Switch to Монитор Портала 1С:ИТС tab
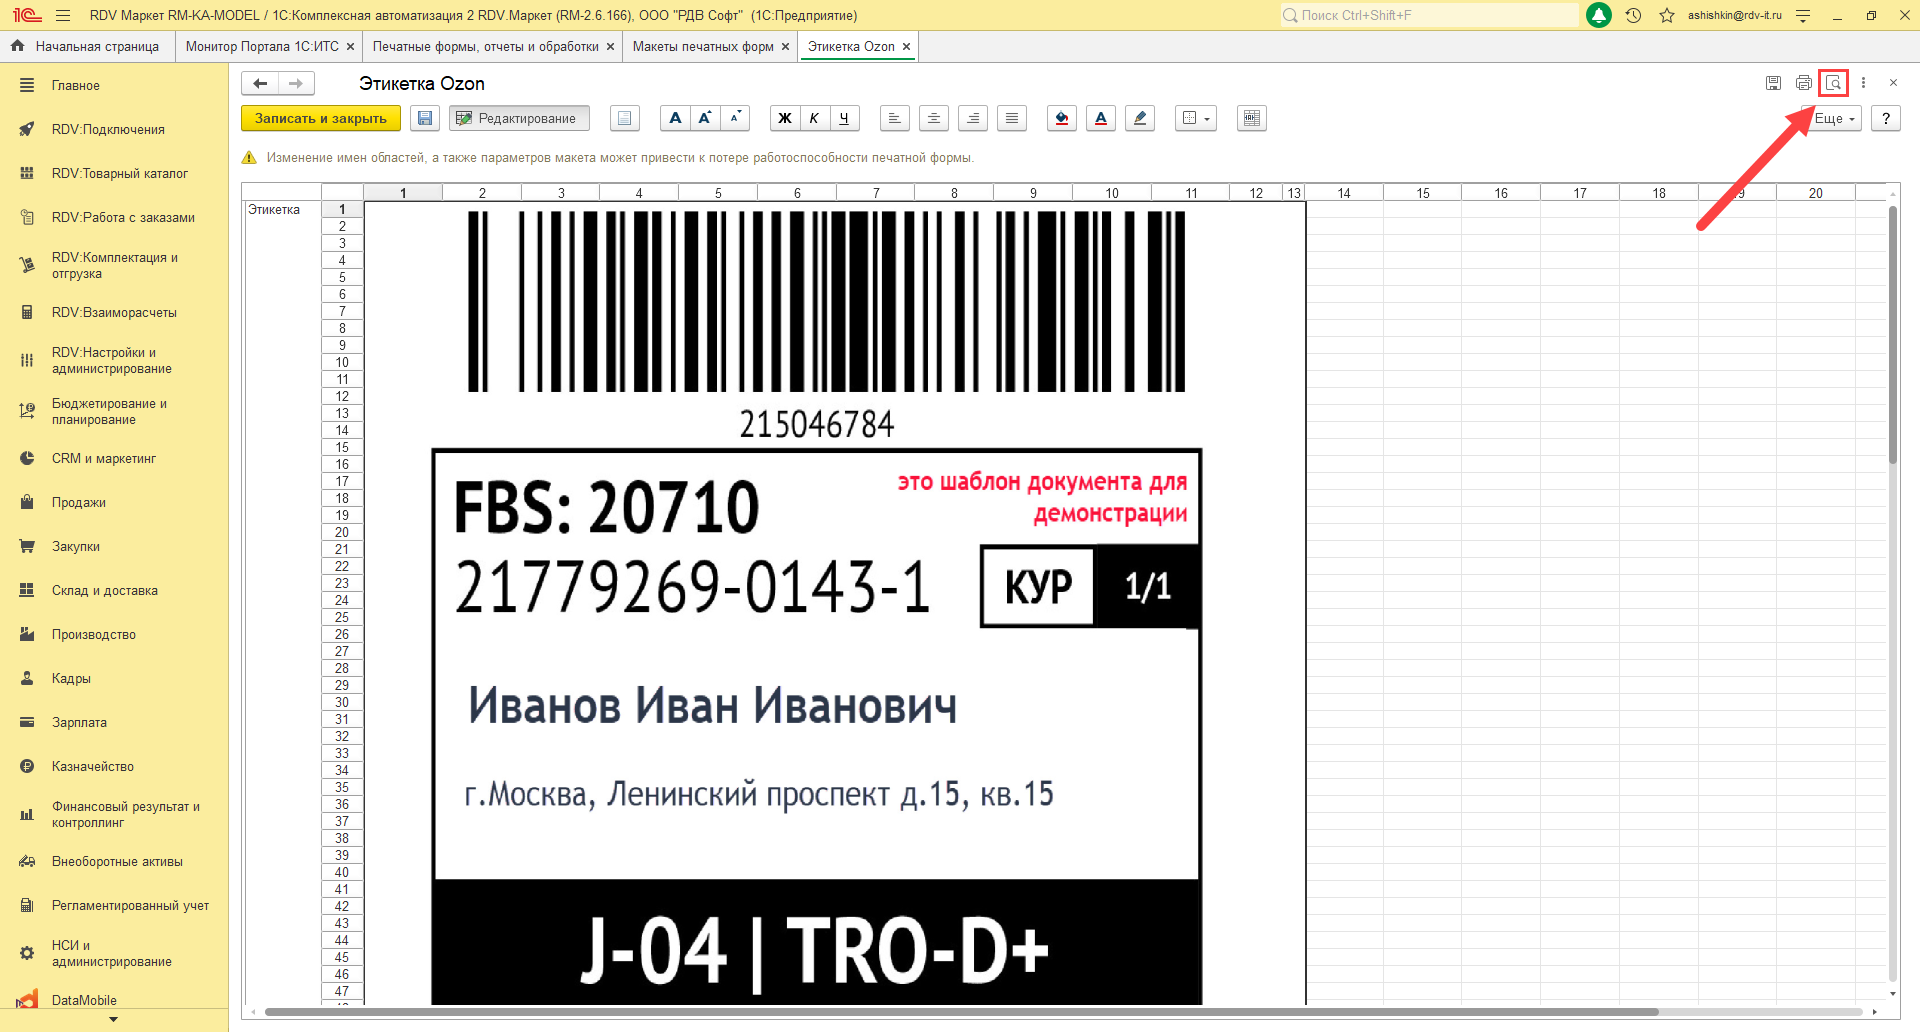The height and width of the screenshot is (1032, 1920). [x=262, y=46]
